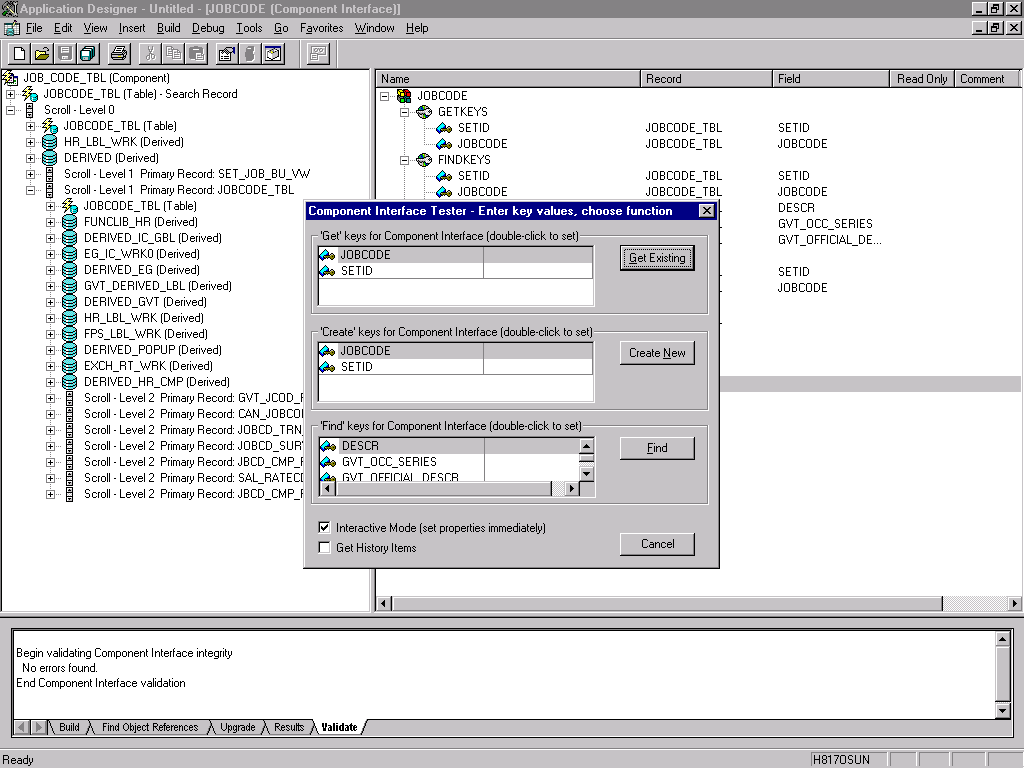
Task: Select the New Document toolbar icon
Action: pos(18,54)
